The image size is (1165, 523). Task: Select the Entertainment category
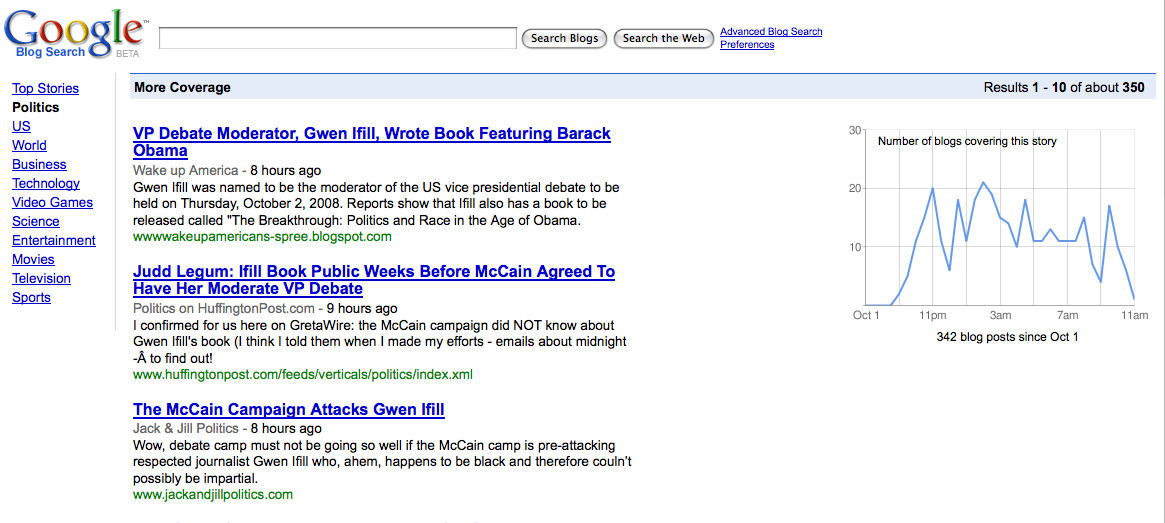click(x=54, y=240)
